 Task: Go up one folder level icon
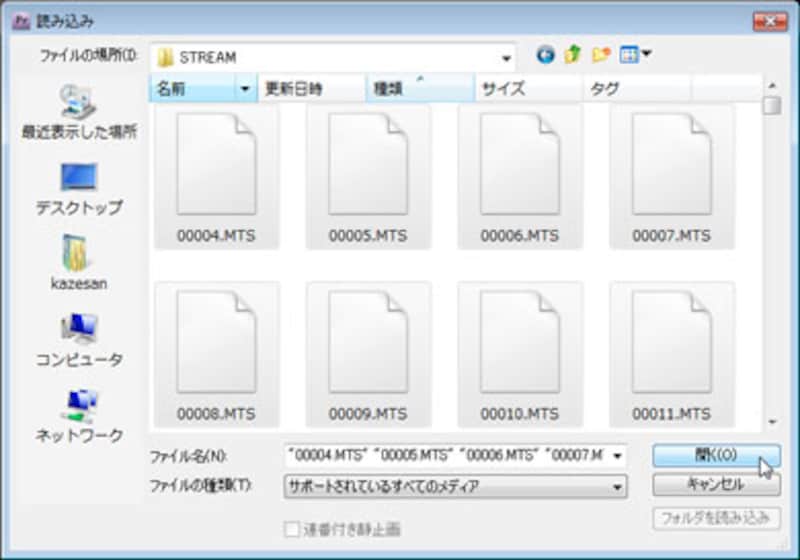573,56
